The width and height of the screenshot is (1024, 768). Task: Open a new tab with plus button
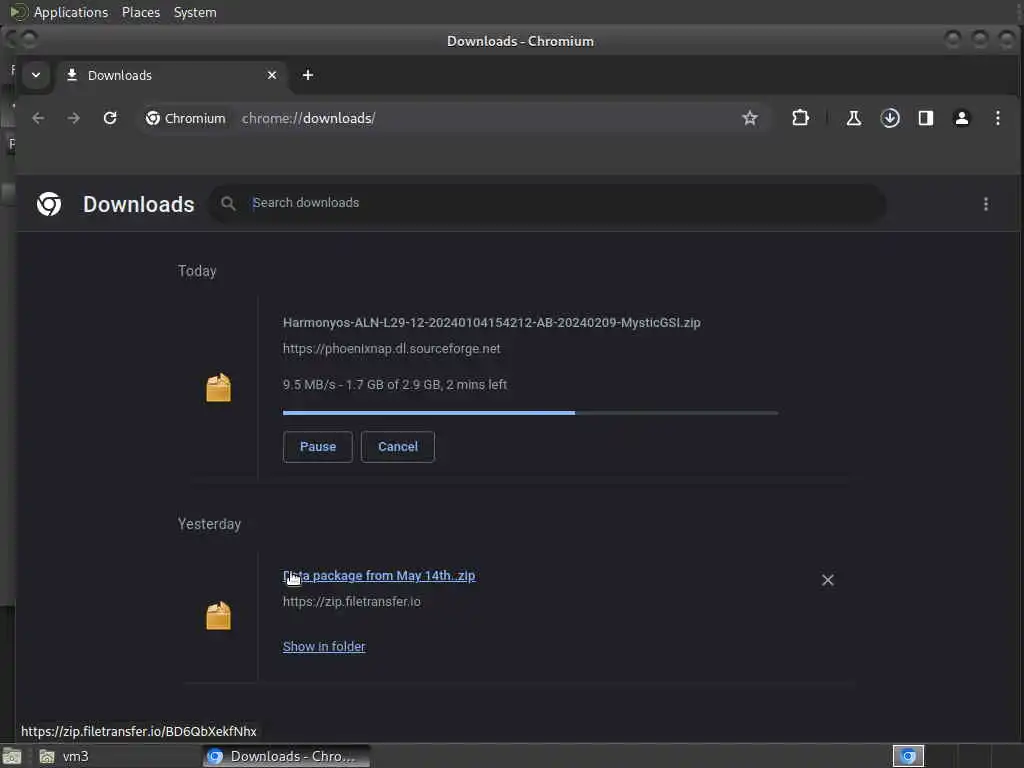(x=308, y=75)
